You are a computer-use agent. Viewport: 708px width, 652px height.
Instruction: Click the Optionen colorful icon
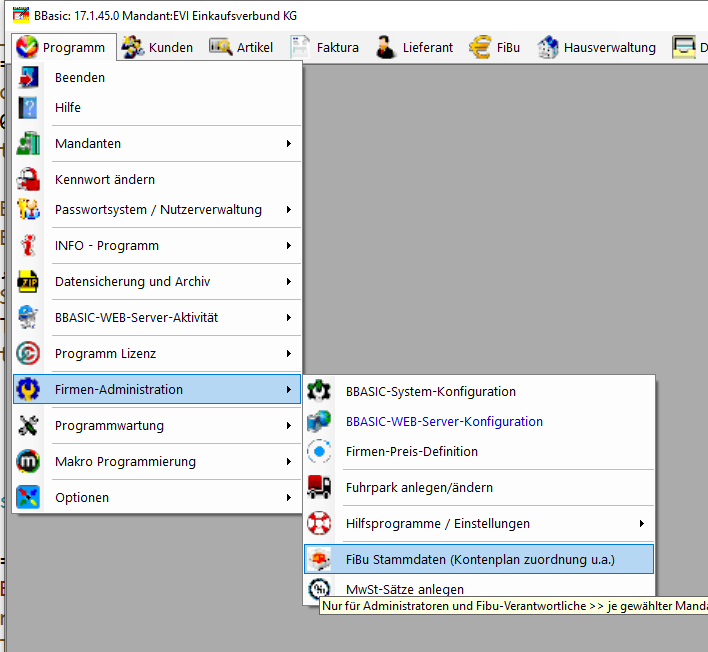28,498
